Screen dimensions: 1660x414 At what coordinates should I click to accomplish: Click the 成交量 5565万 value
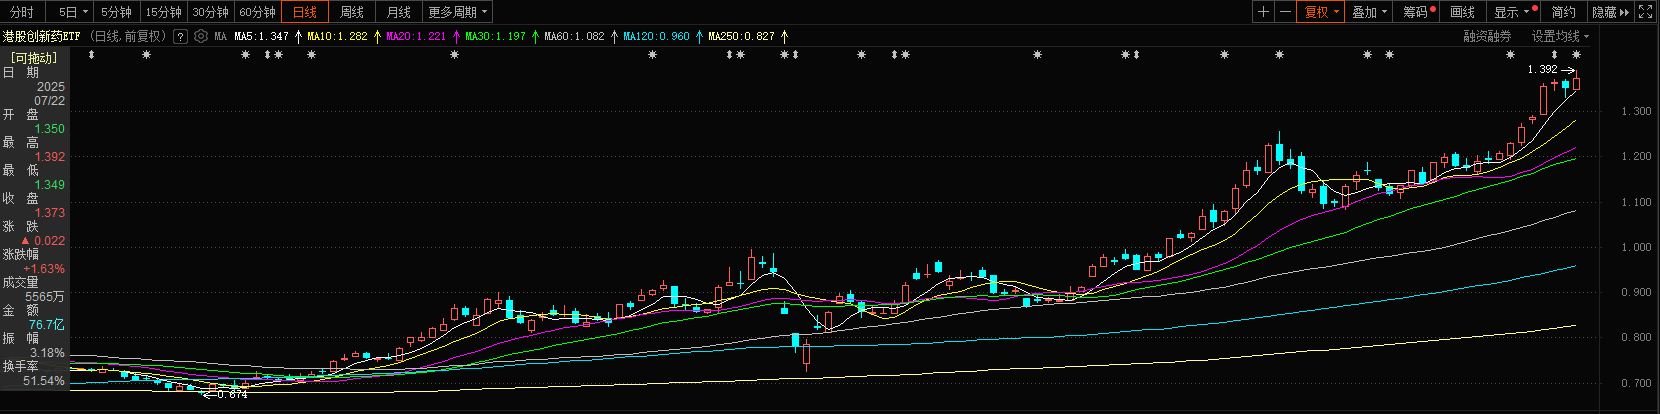click(x=45, y=297)
